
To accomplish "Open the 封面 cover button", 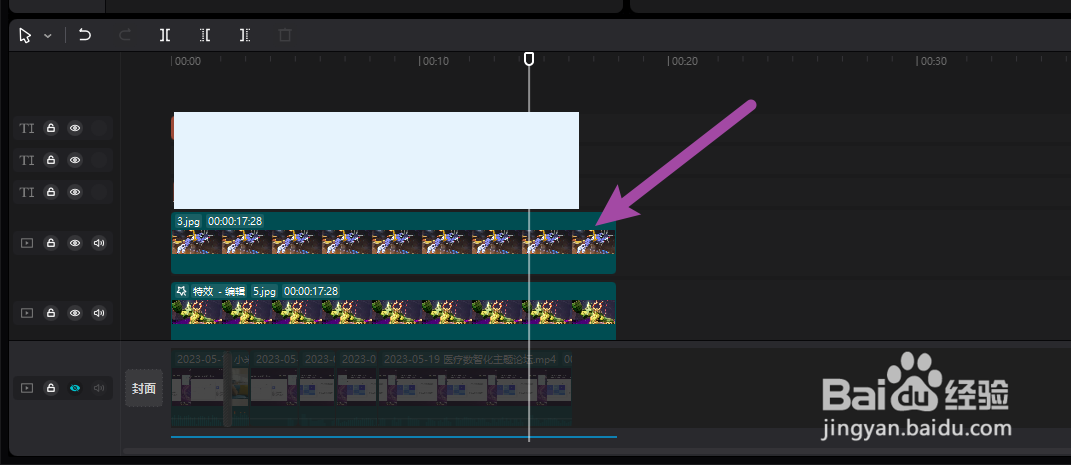I will pyautogui.click(x=144, y=389).
